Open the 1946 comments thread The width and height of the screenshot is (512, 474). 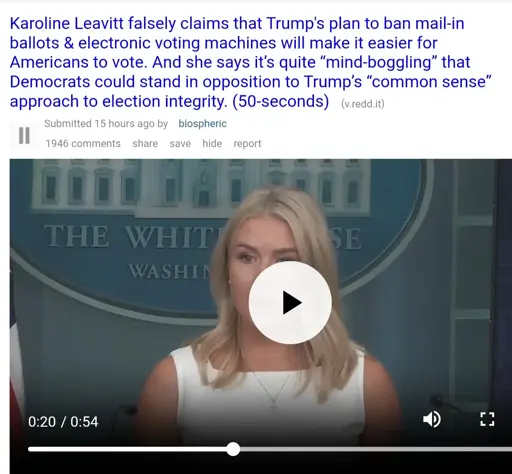point(83,144)
